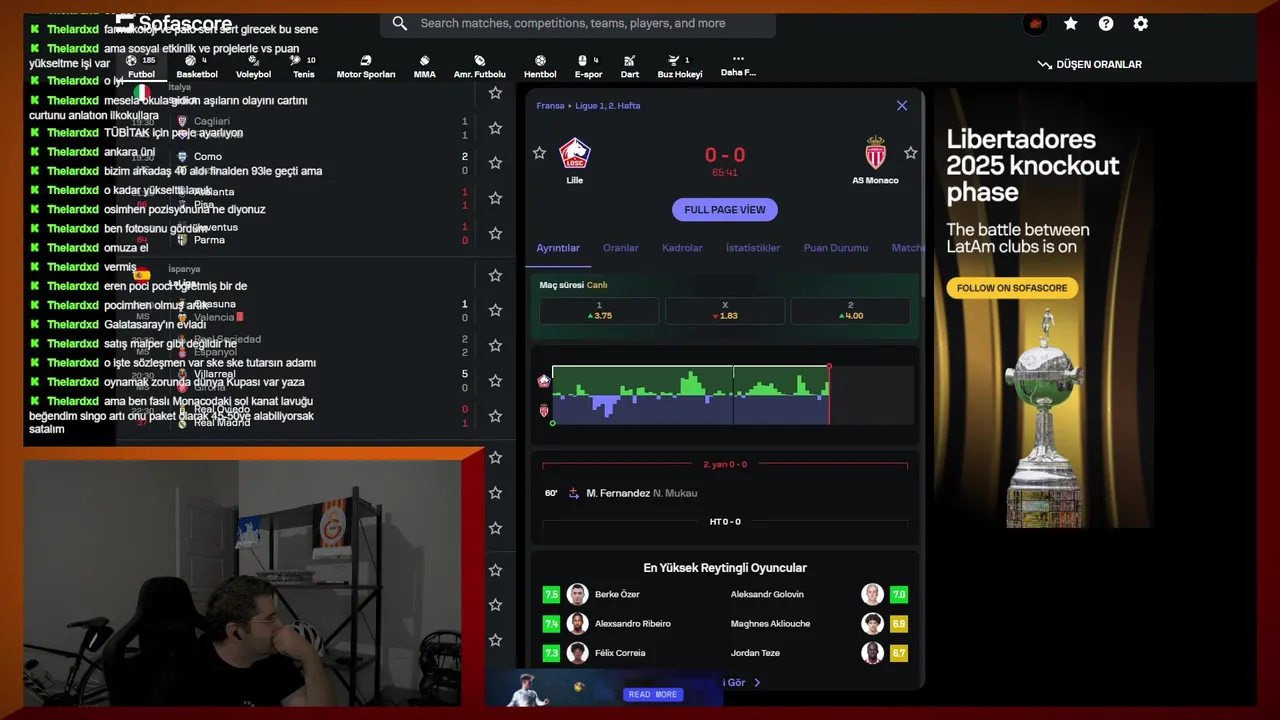This screenshot has height=720, width=1280.
Task: Open Berke Özer player avatar
Action: 577,594
